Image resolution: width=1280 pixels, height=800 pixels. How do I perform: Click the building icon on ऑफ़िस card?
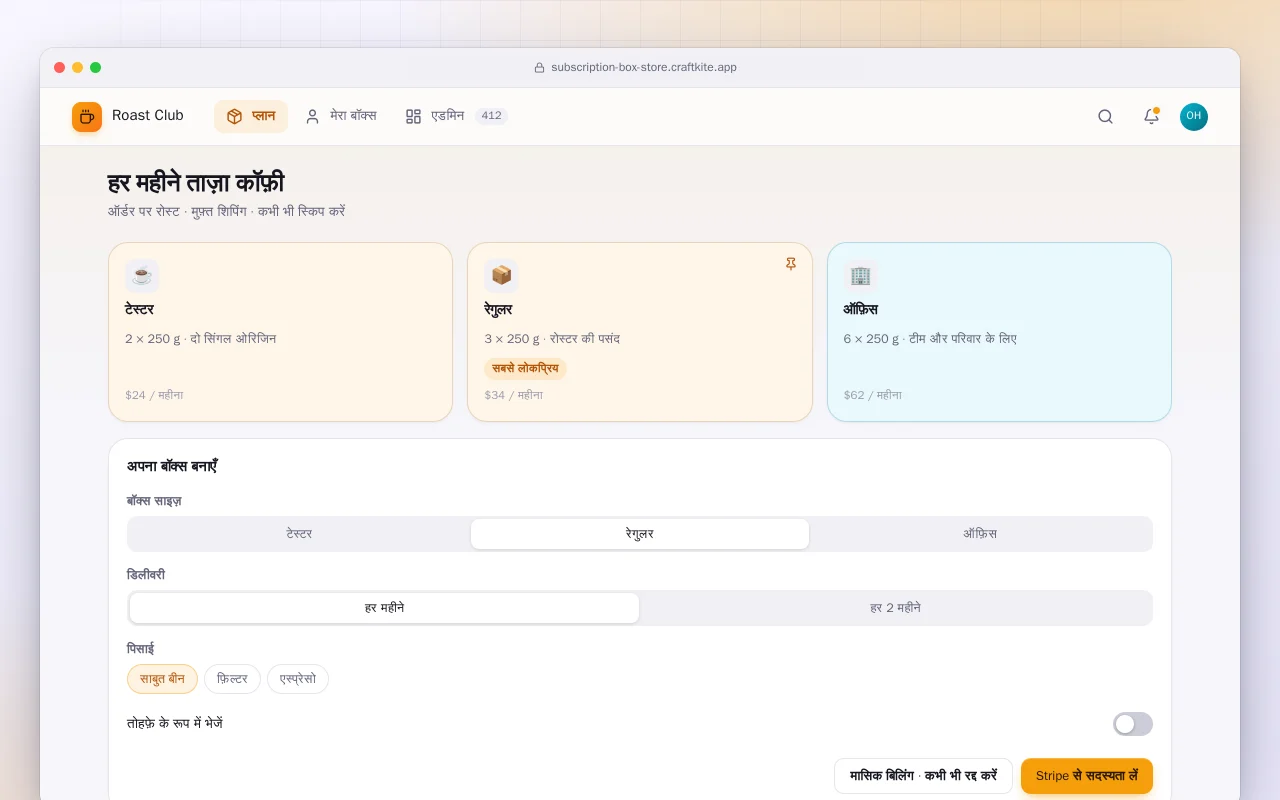[x=860, y=275]
